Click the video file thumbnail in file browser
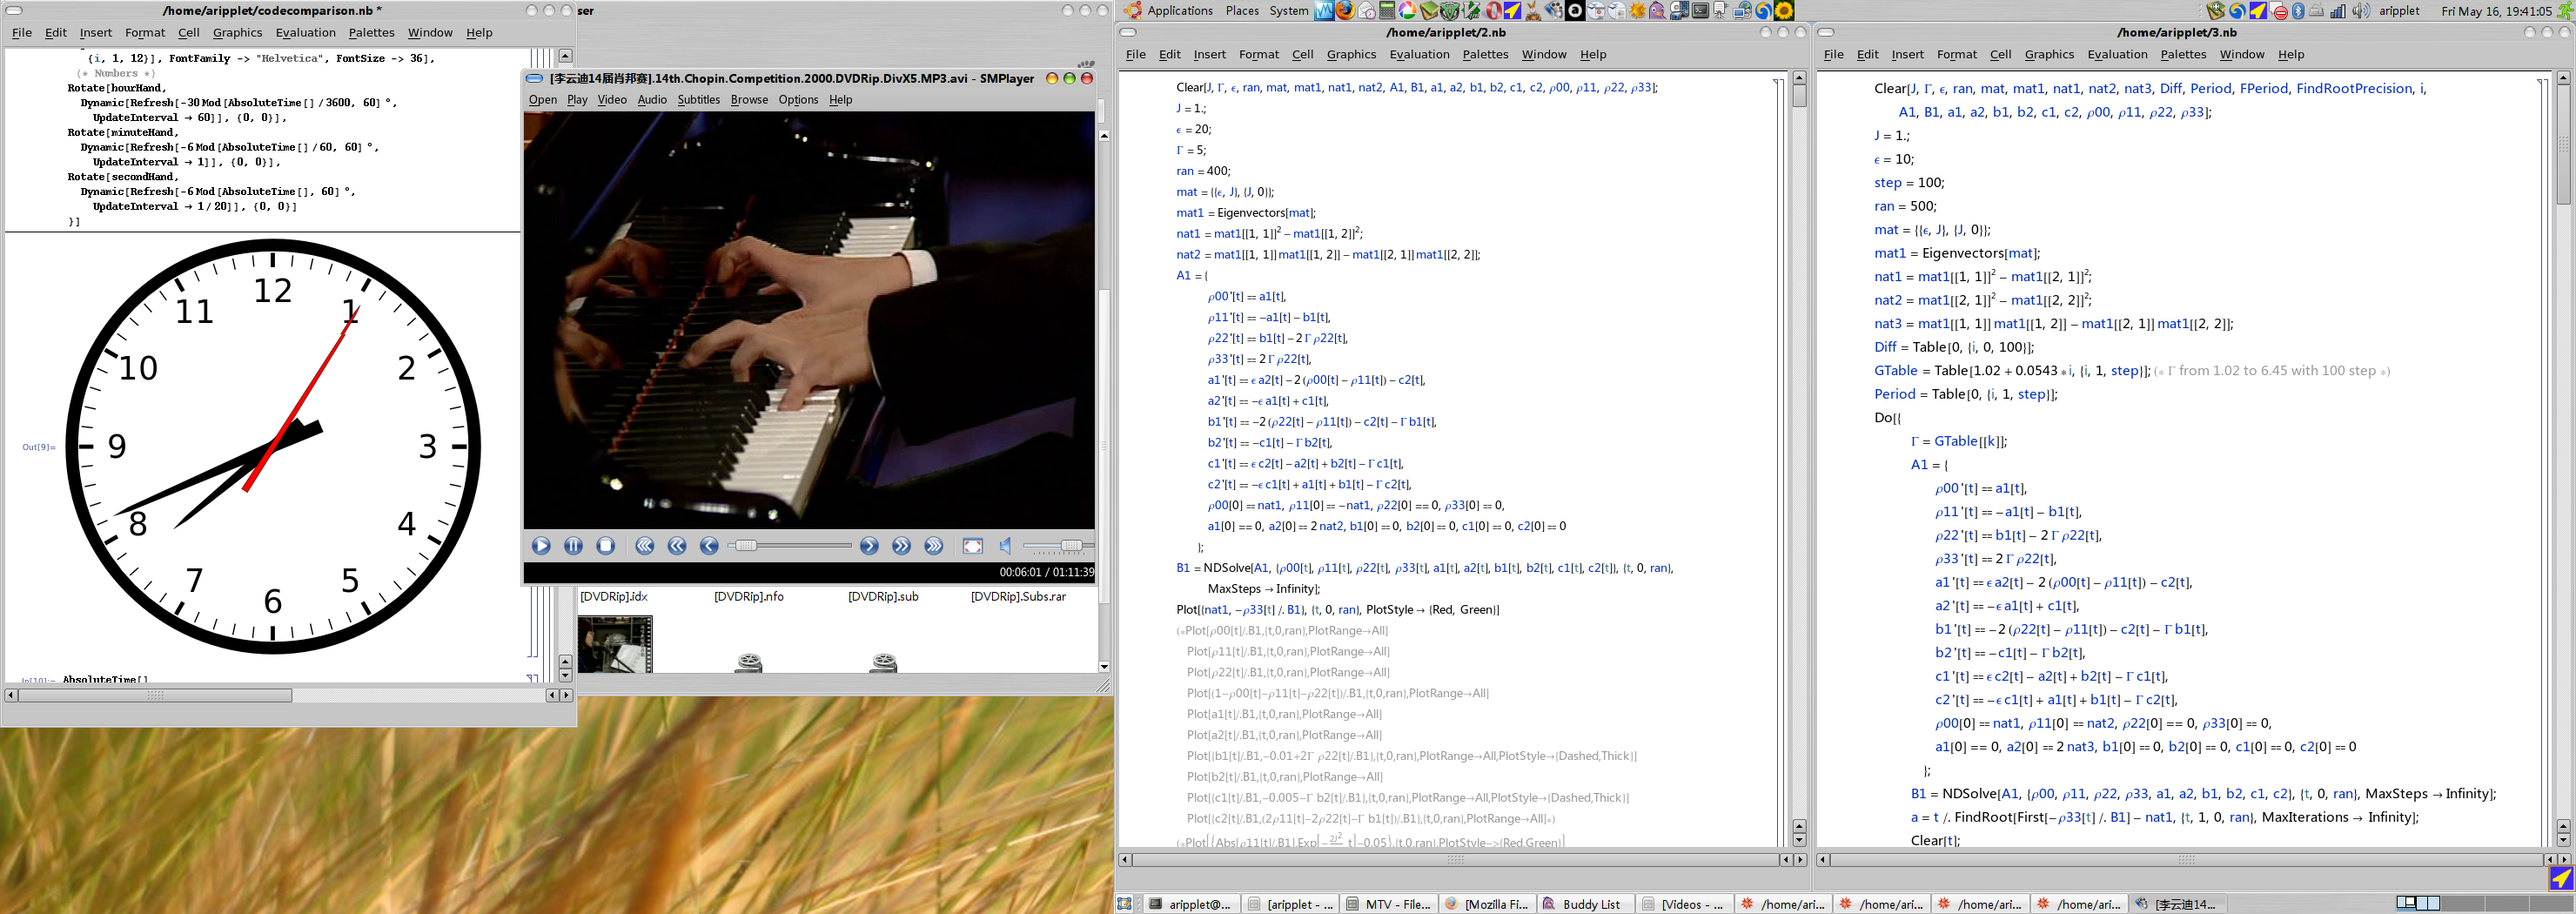2576x914 pixels. 615,644
